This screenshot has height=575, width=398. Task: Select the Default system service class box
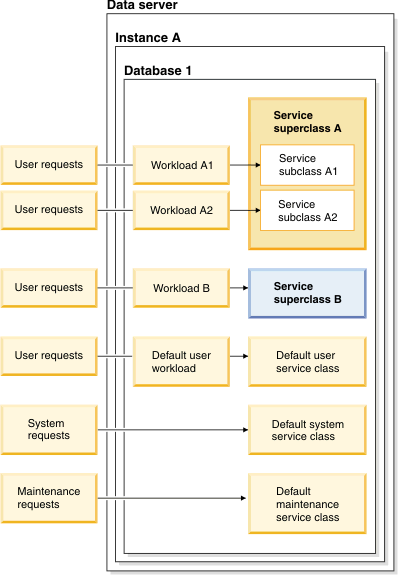click(307, 430)
